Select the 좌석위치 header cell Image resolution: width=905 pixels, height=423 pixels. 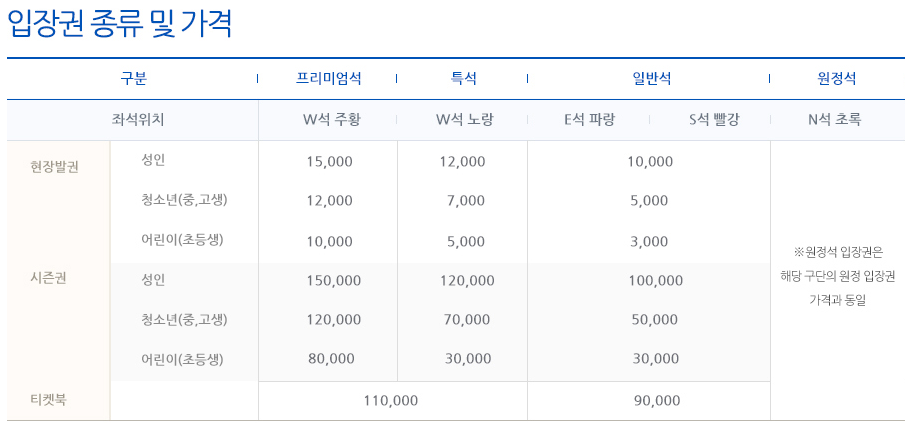[138, 120]
